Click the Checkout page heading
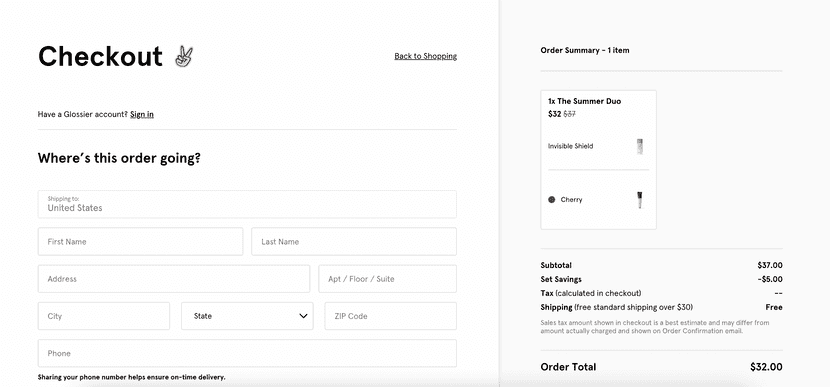Screen dimensions: 830x387 tap(100, 56)
